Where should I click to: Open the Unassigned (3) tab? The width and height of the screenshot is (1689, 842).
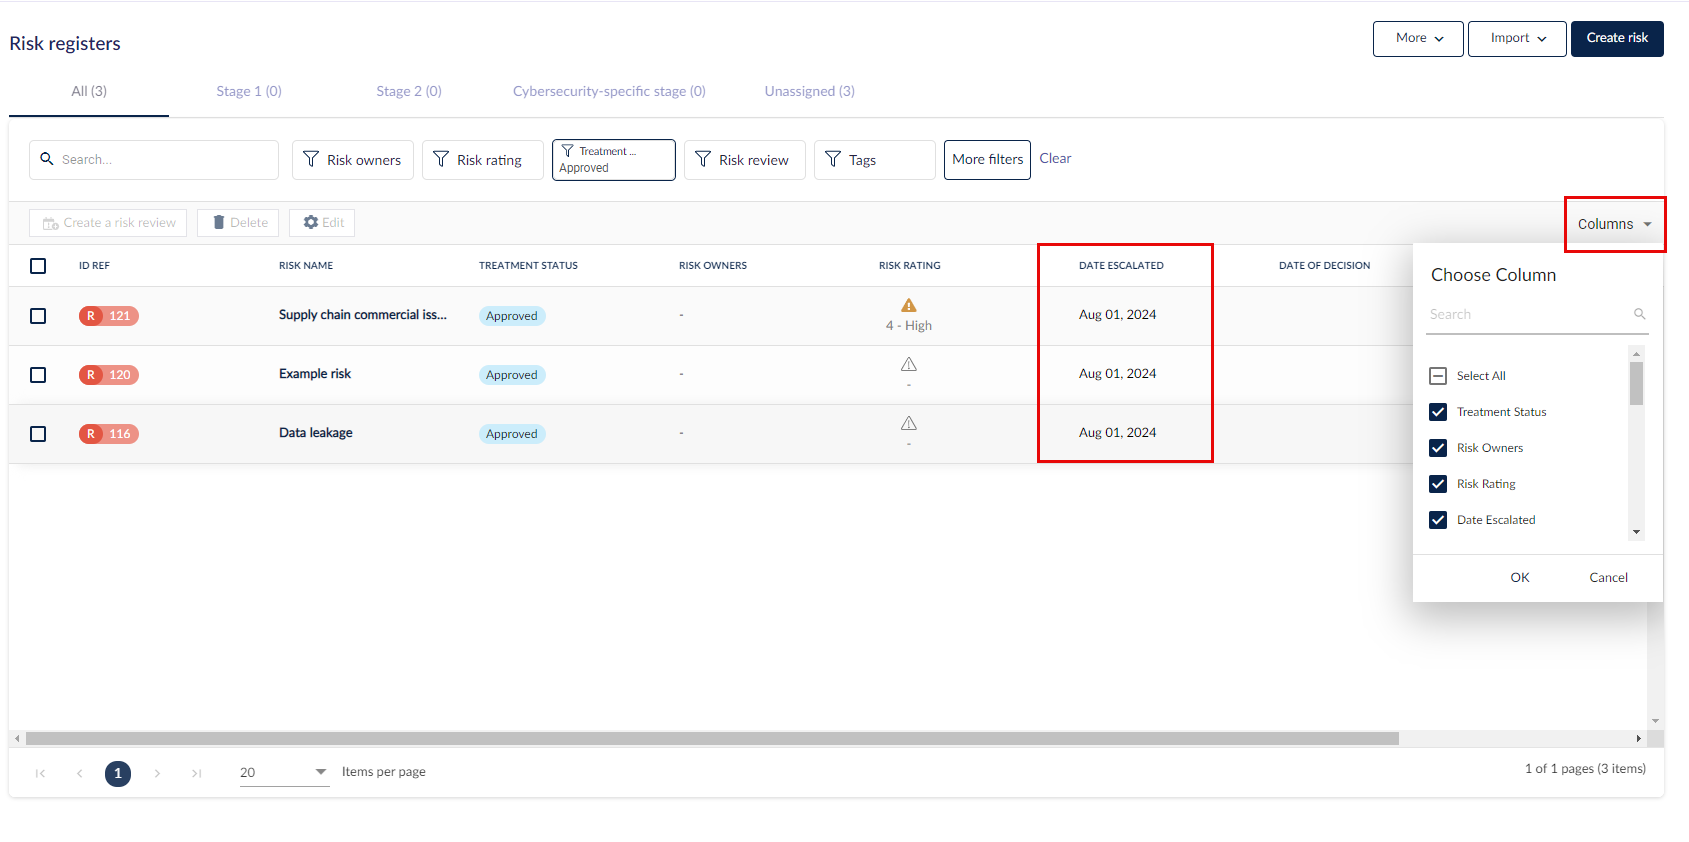(x=810, y=91)
